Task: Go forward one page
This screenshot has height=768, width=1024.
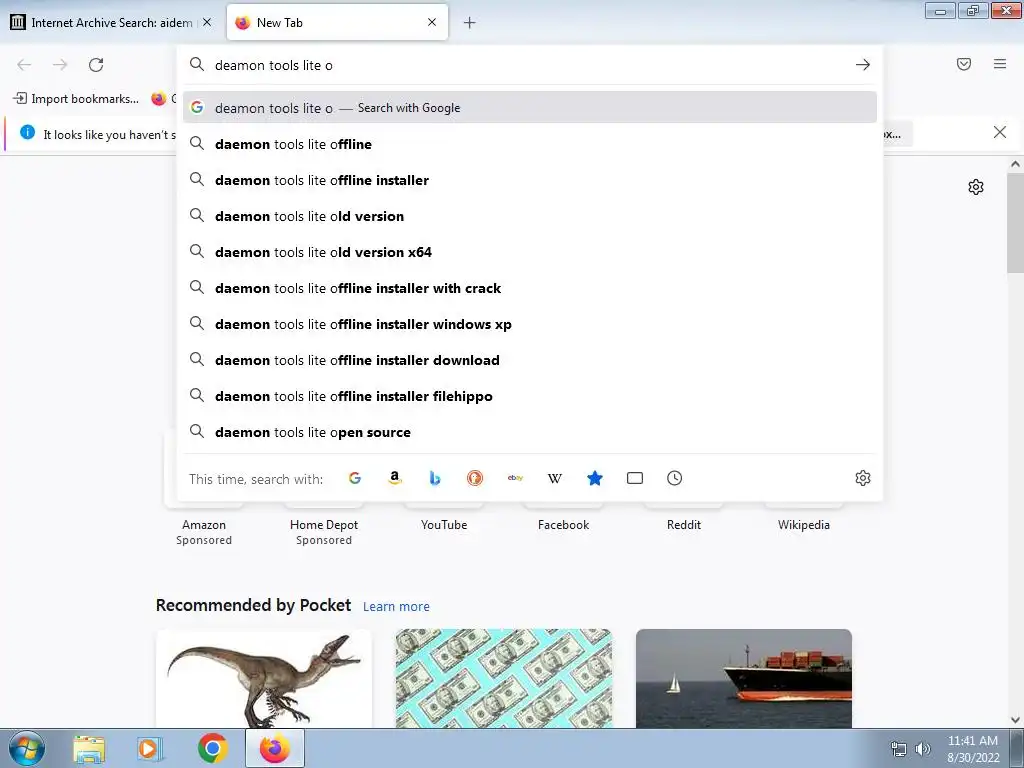Action: (x=60, y=65)
